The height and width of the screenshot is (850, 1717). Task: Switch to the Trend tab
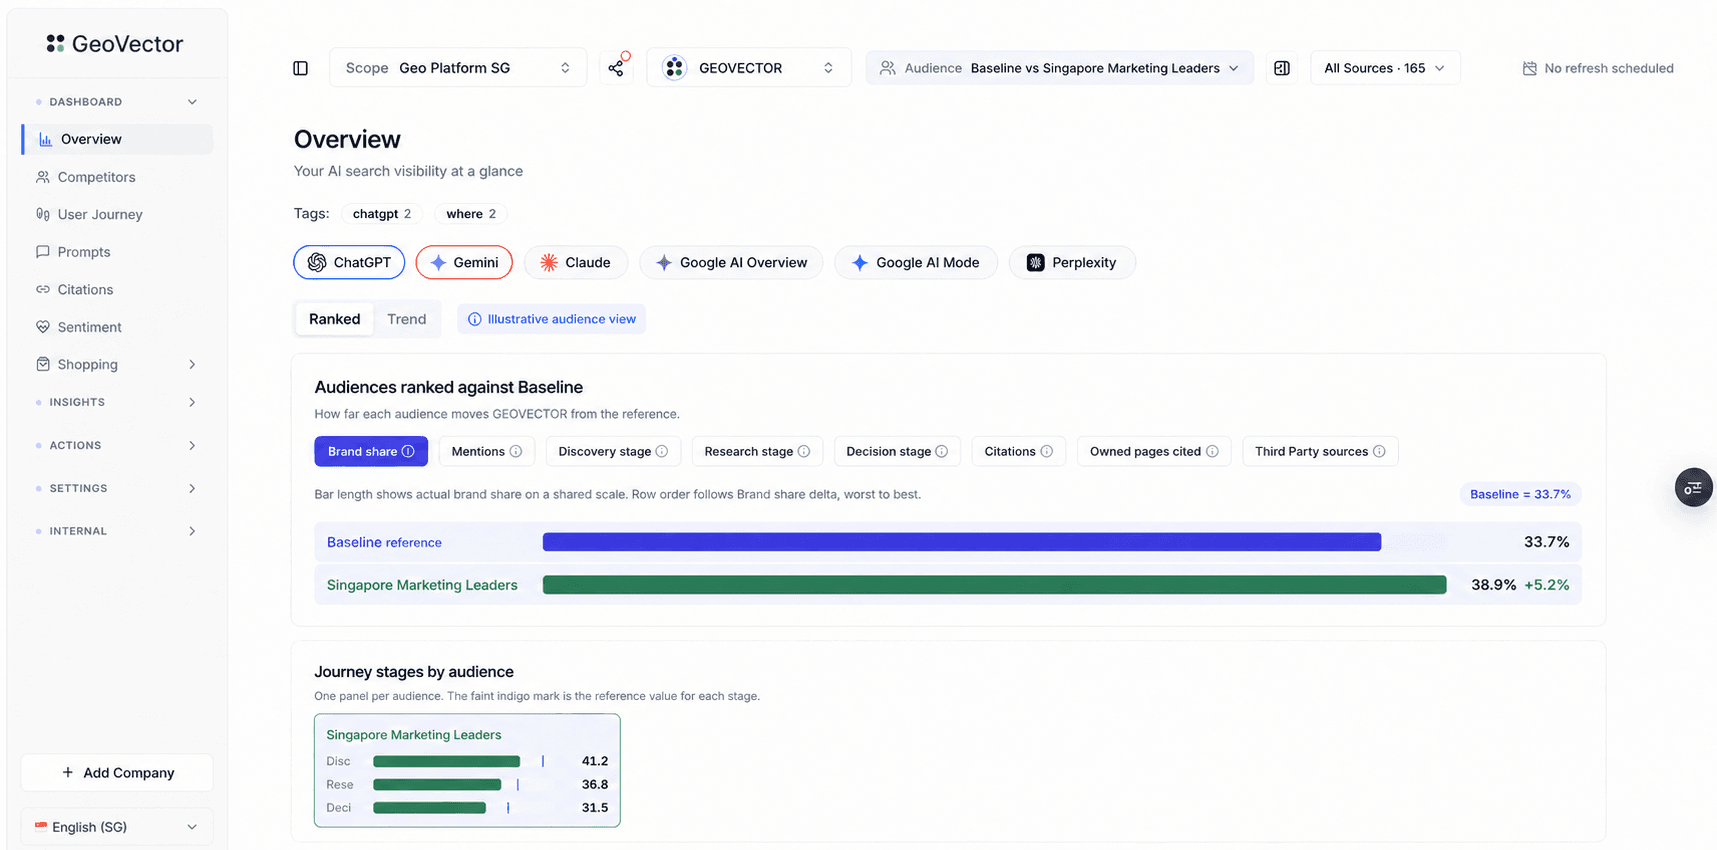pos(407,319)
